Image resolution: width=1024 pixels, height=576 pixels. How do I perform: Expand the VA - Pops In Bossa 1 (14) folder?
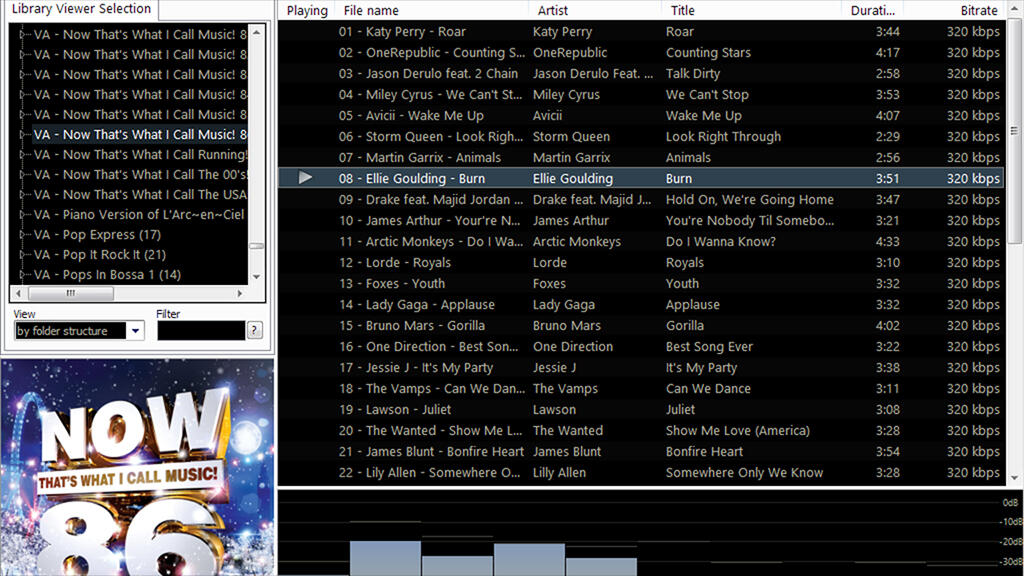click(22, 275)
